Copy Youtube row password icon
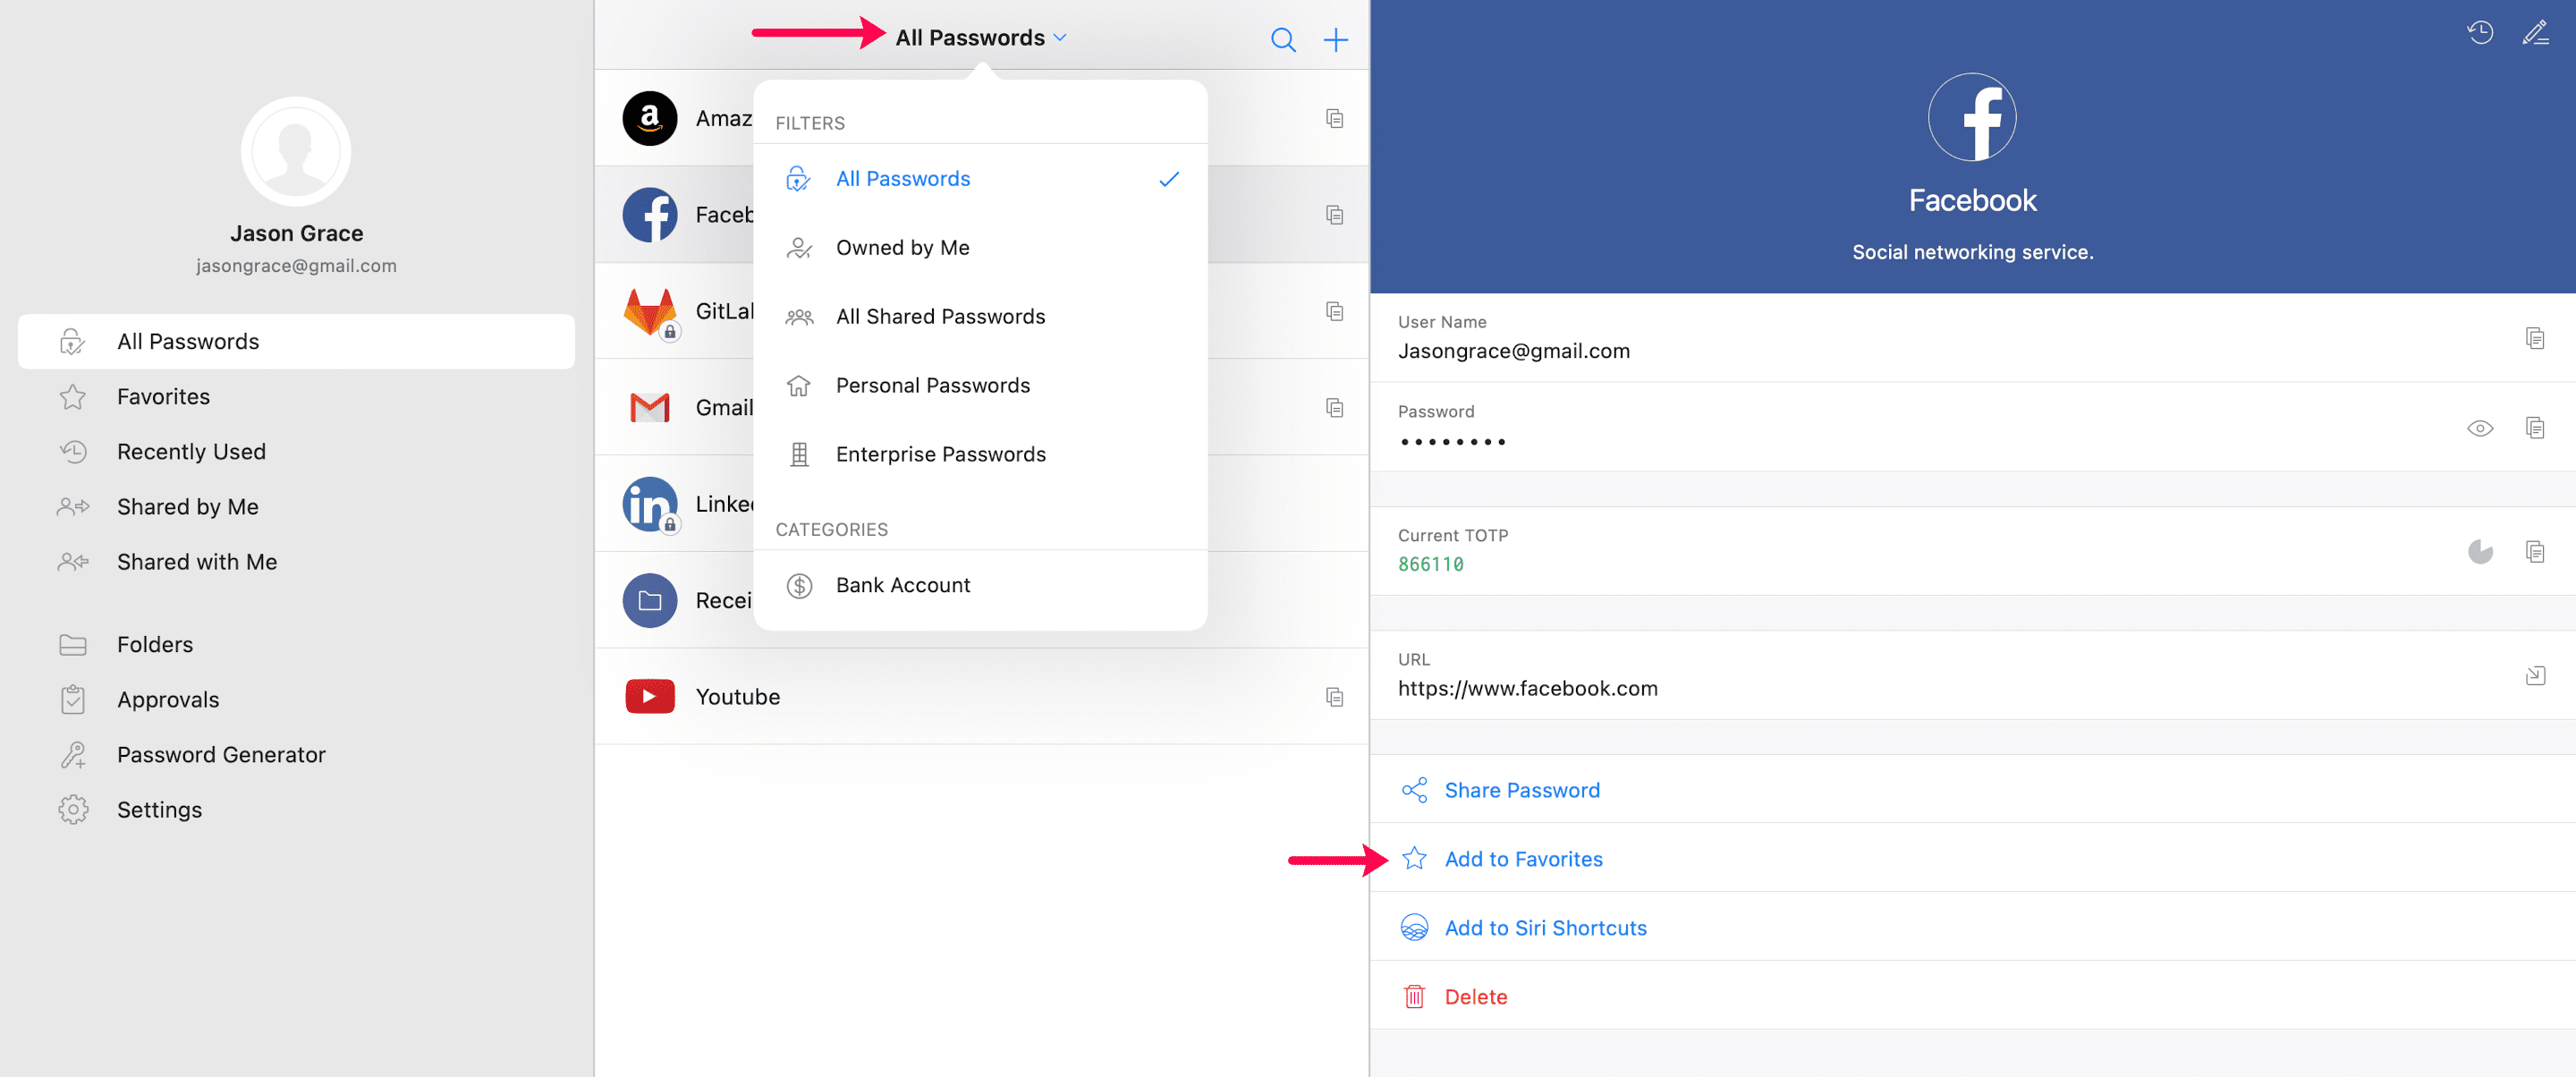The height and width of the screenshot is (1077, 2576). point(1334,697)
